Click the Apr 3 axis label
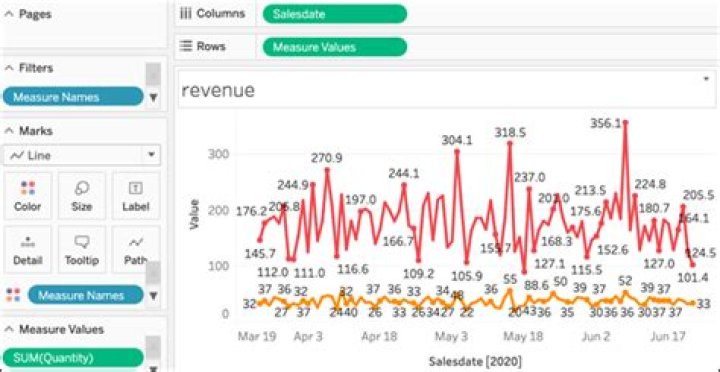This screenshot has height=372, width=720. coord(309,337)
